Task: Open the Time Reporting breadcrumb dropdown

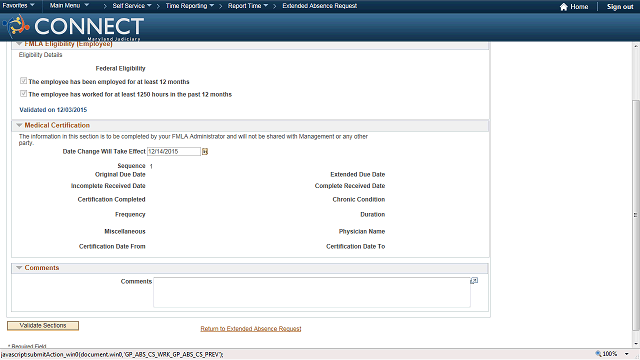Action: click(x=190, y=6)
